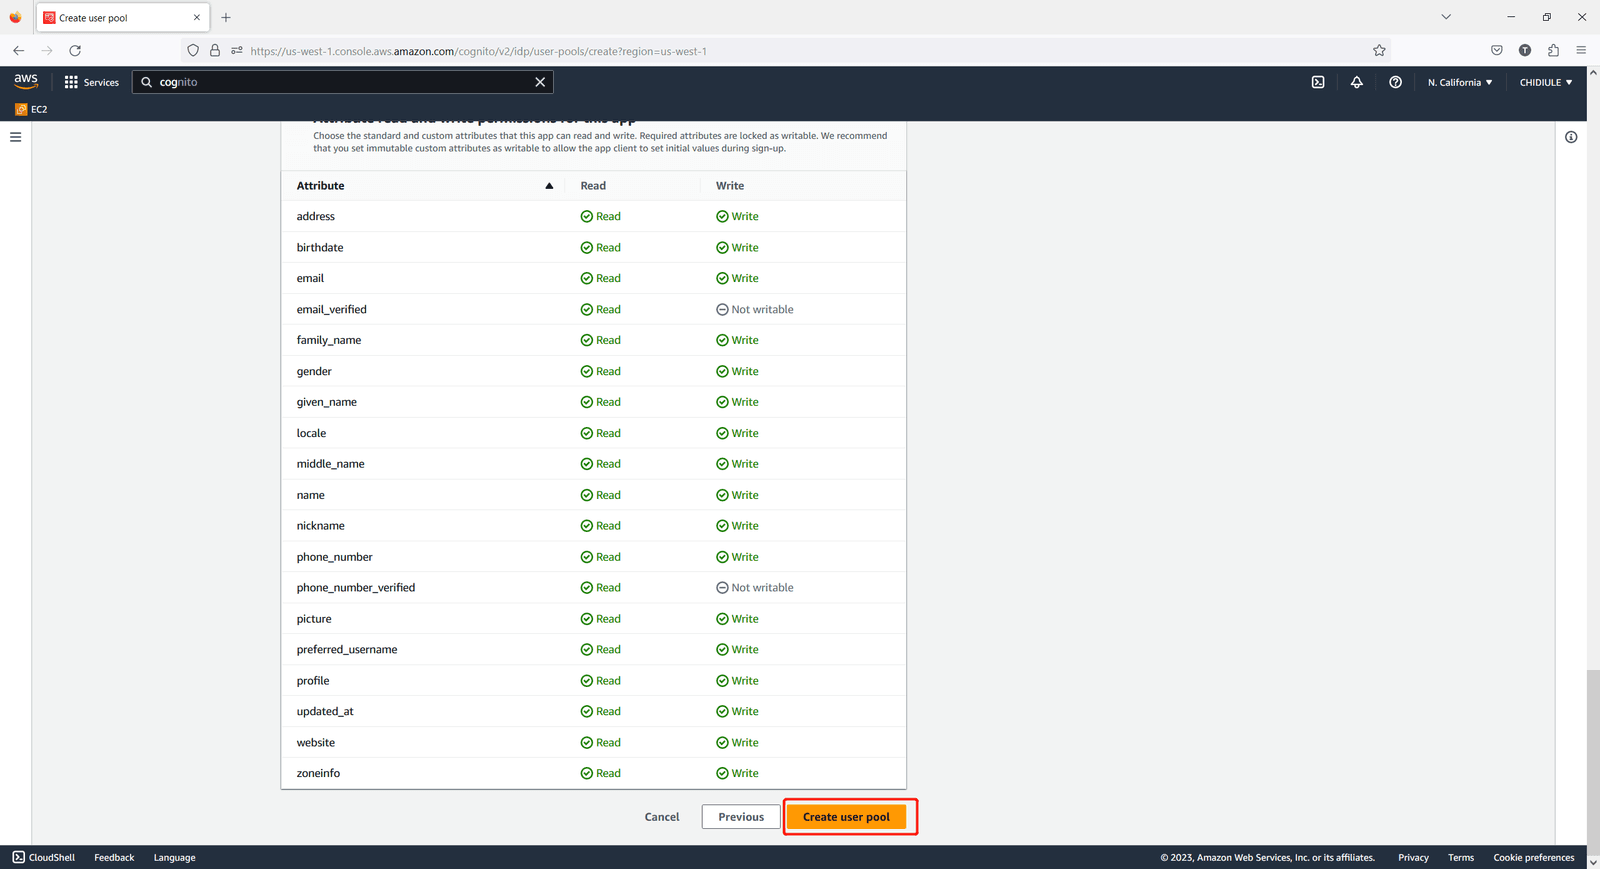Click Write status for gender
Image resolution: width=1600 pixels, height=869 pixels.
pyautogui.click(x=737, y=371)
